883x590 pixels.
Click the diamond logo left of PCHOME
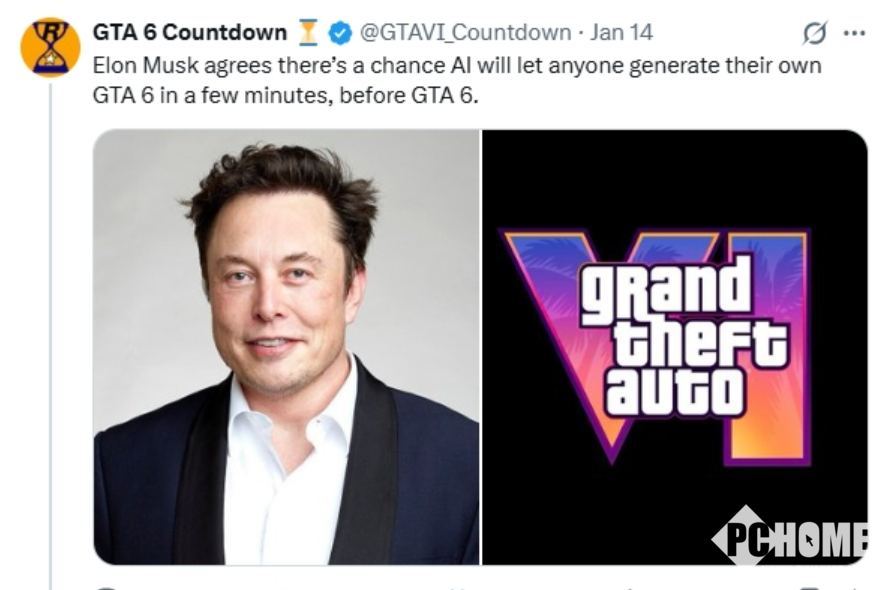pyautogui.click(x=734, y=537)
